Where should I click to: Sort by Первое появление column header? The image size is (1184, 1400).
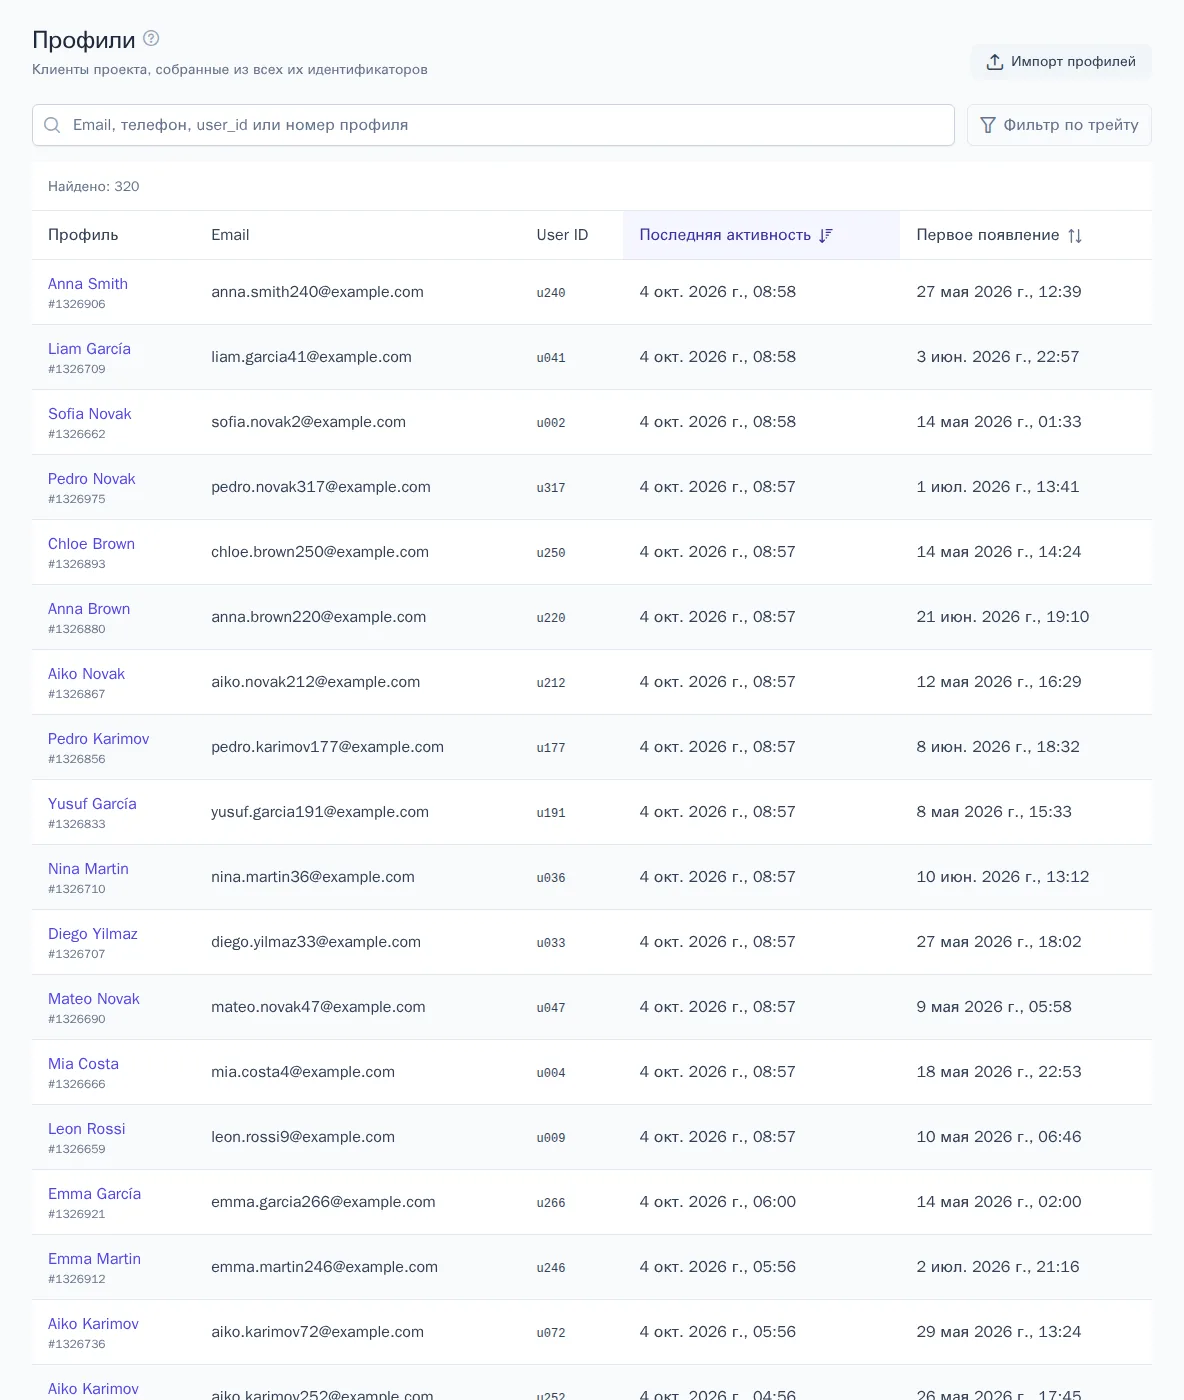(x=1026, y=235)
